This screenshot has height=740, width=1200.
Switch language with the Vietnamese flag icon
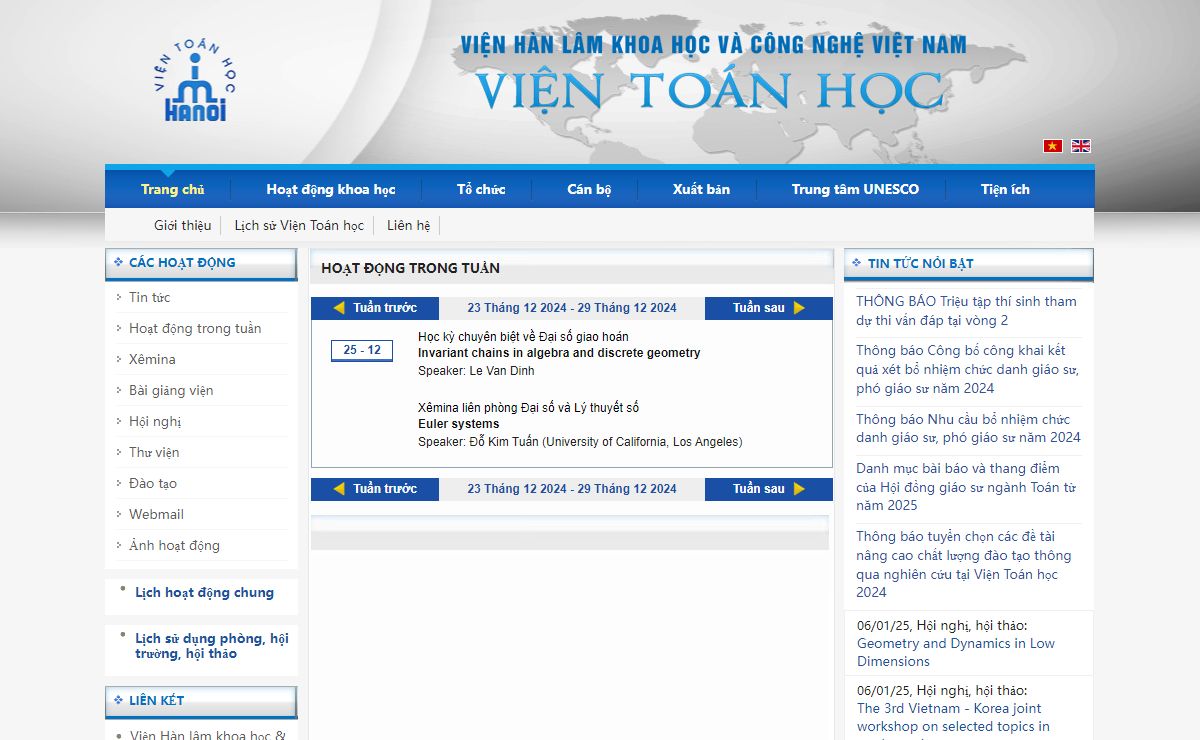pyautogui.click(x=1053, y=146)
